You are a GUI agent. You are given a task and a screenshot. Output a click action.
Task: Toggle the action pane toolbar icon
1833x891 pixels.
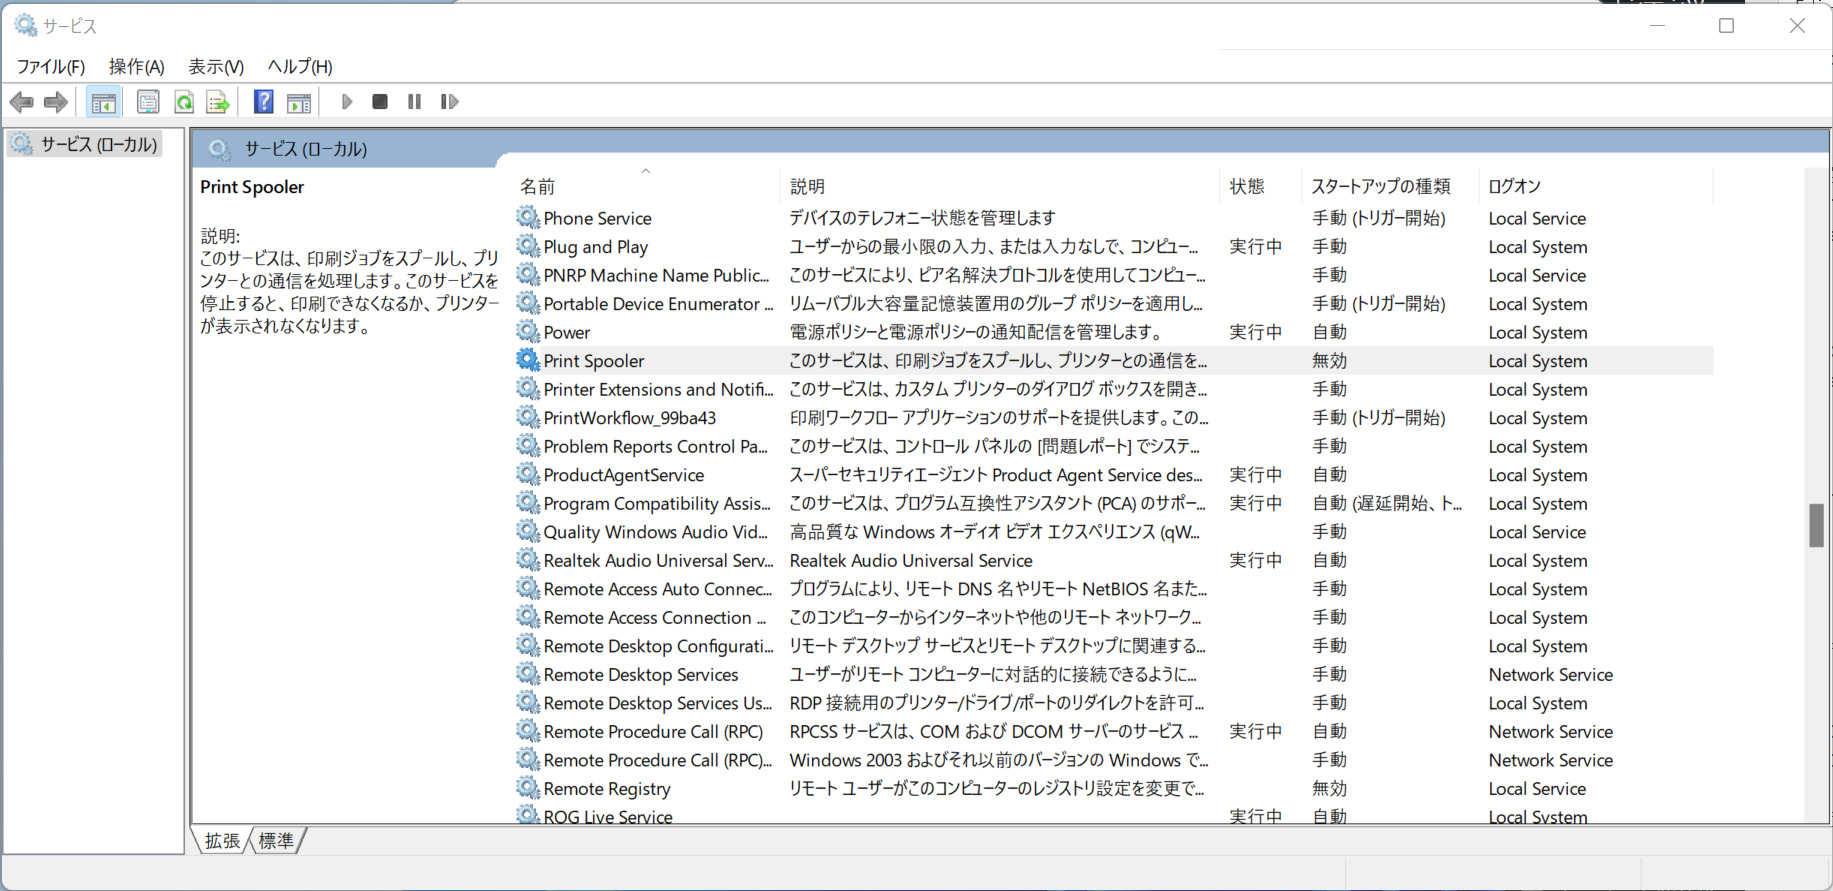(298, 102)
